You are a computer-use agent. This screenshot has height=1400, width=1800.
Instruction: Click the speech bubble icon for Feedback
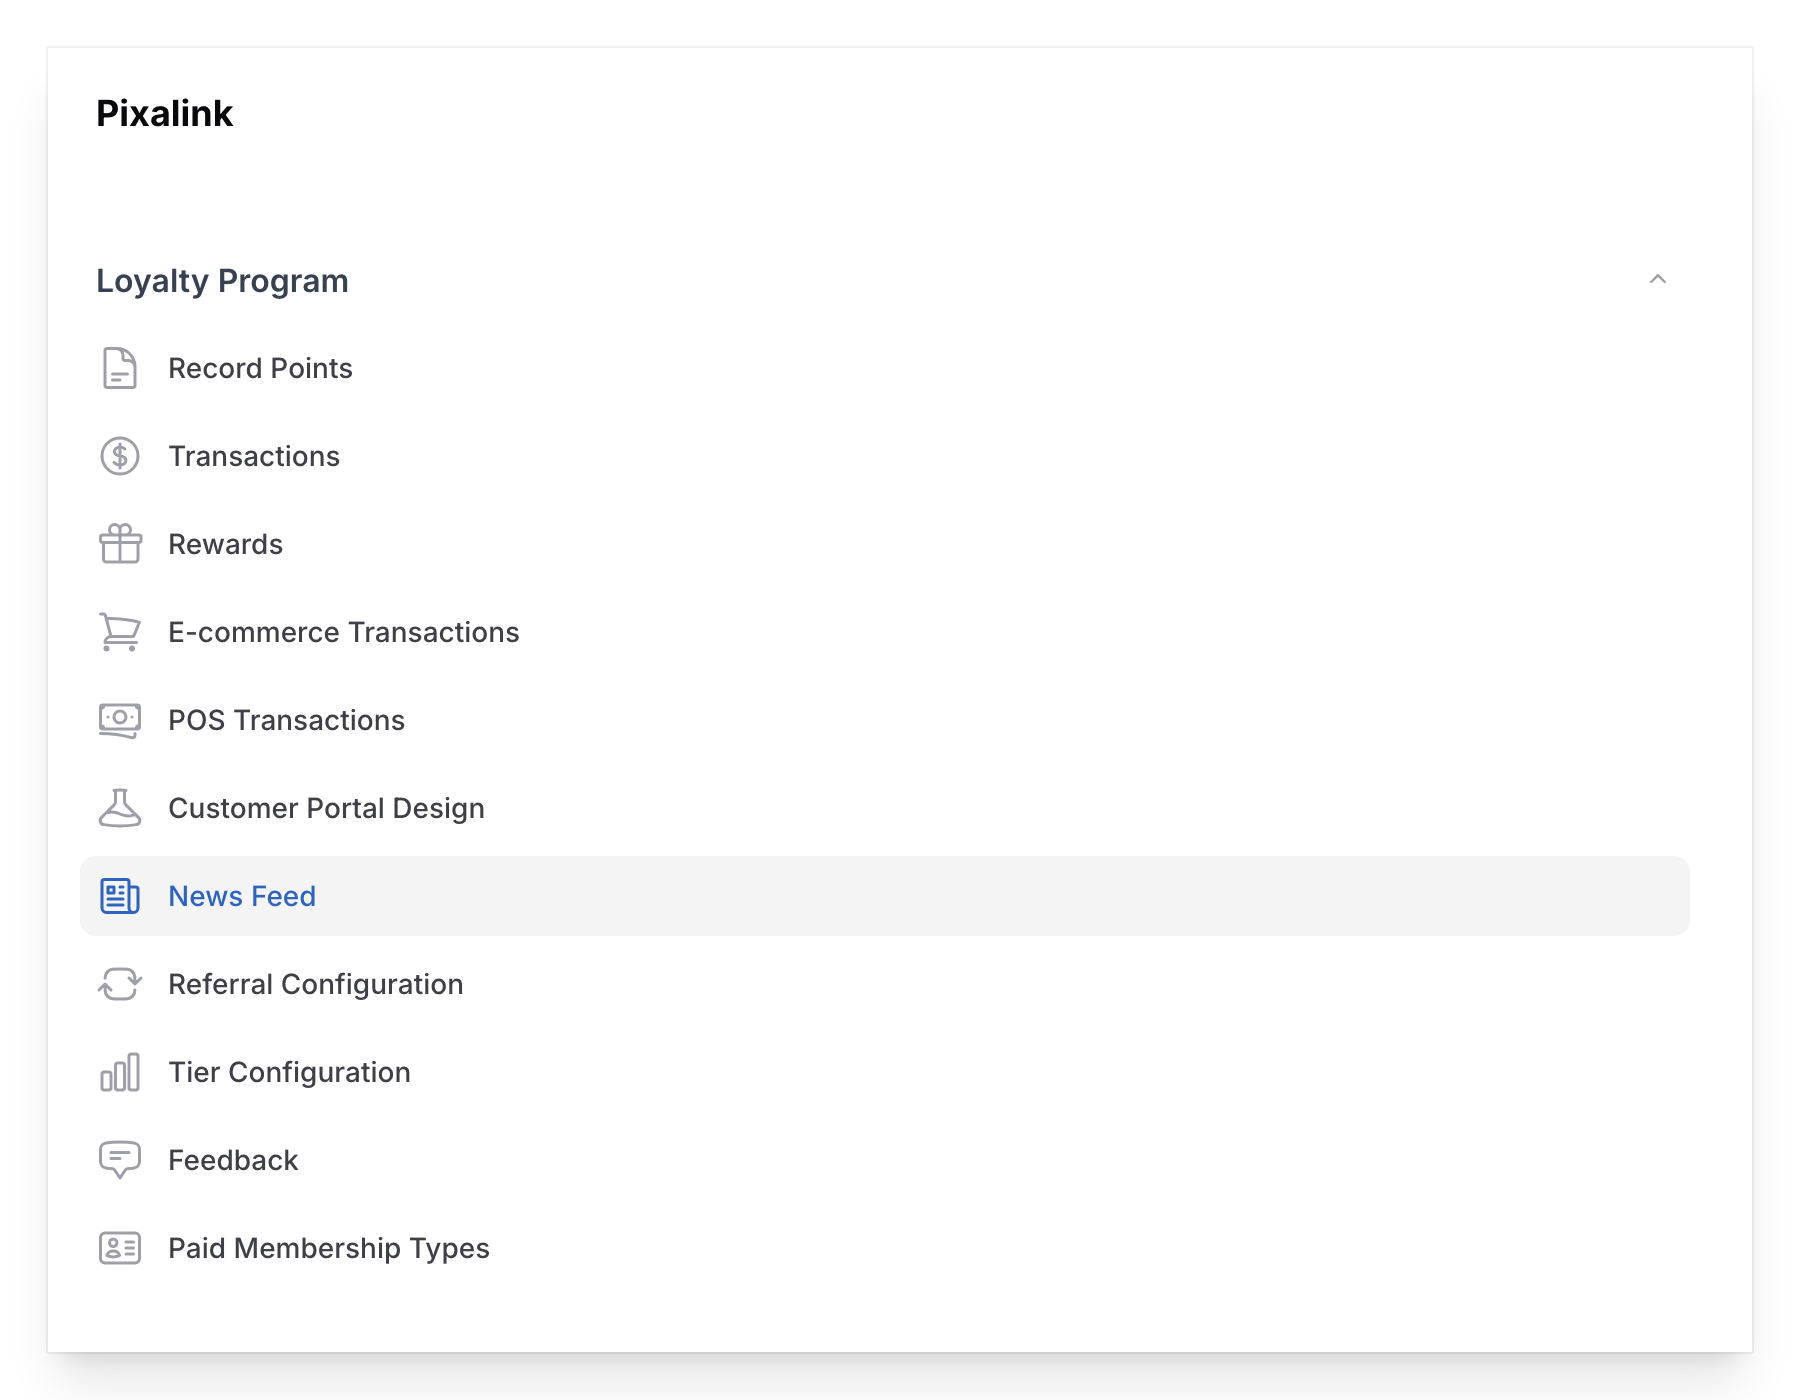click(119, 1160)
